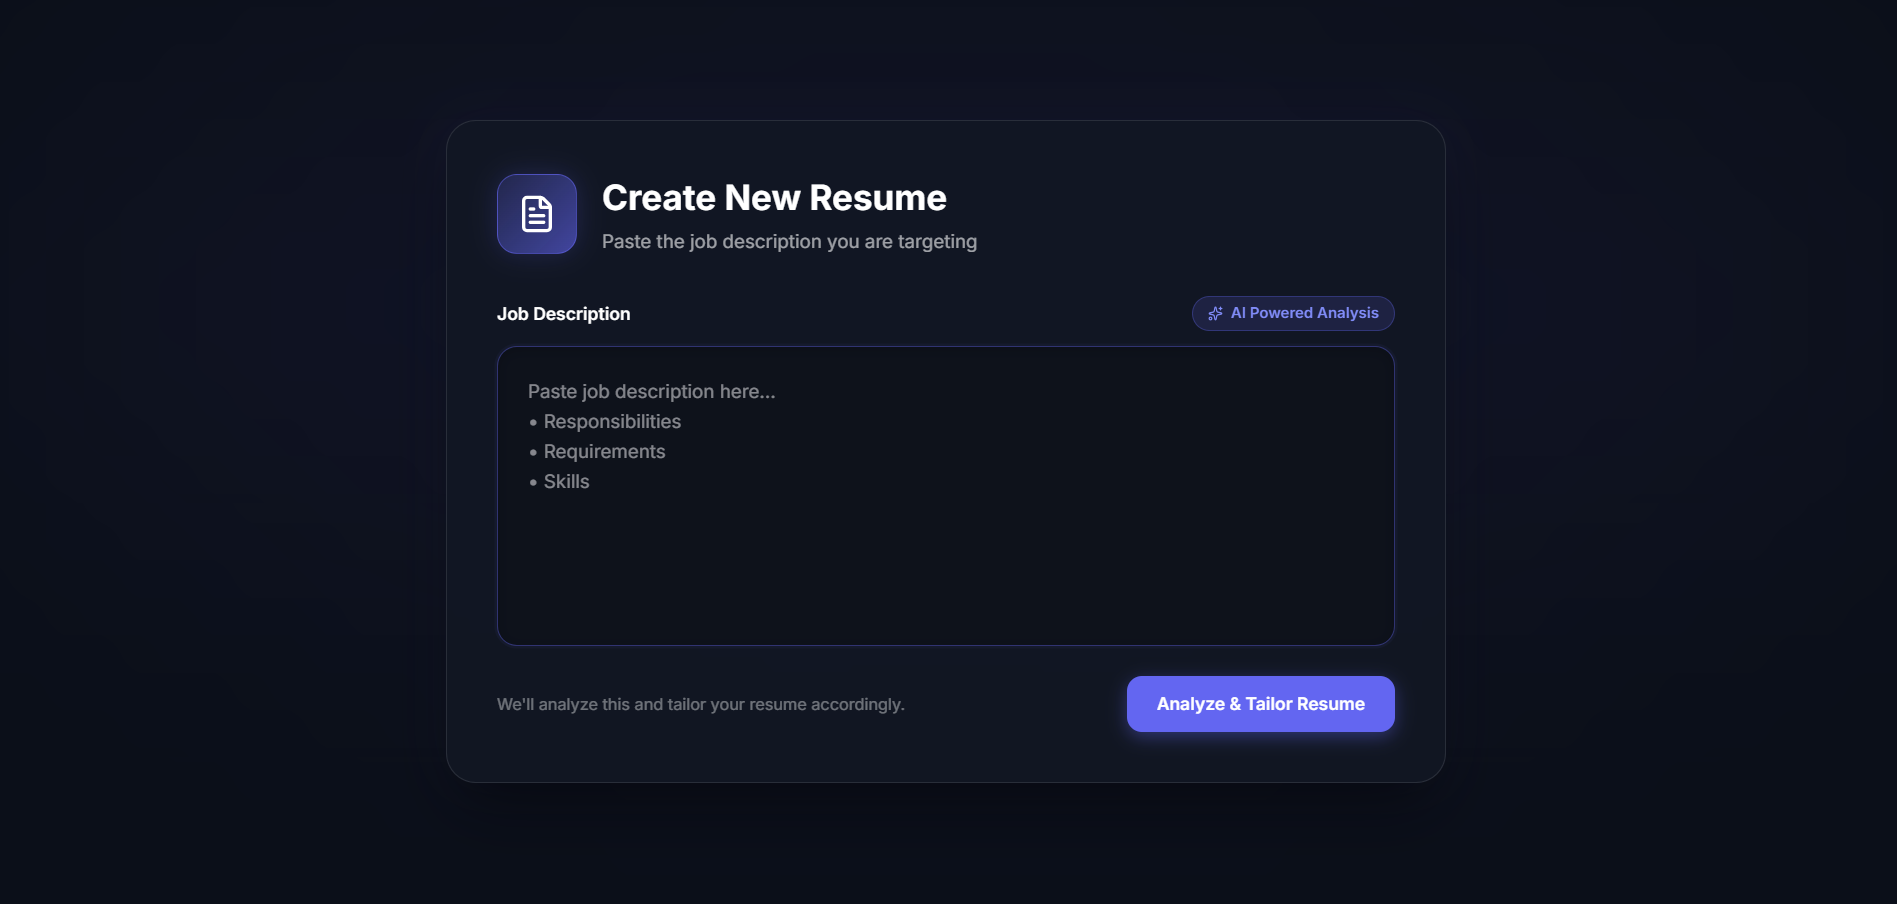
Task: Select the sparkle icon in the AI badge
Action: [x=1214, y=313]
